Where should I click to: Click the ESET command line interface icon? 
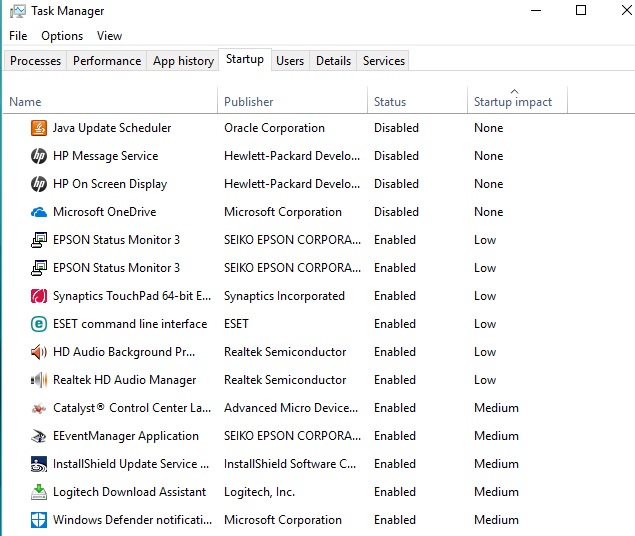pyautogui.click(x=39, y=324)
